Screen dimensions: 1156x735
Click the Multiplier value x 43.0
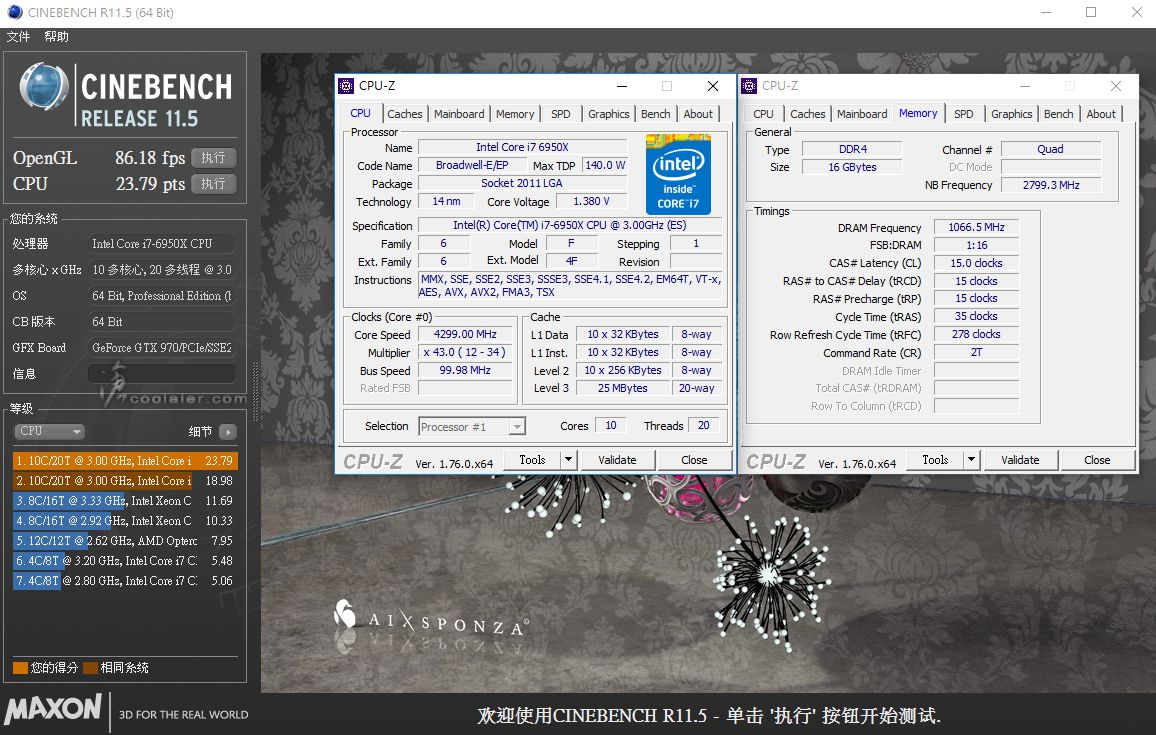(x=465, y=352)
